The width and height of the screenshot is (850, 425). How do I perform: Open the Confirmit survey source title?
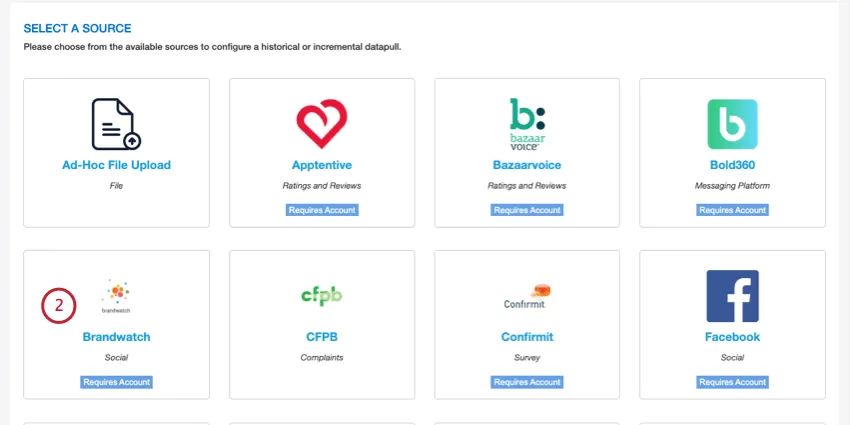tap(526, 337)
